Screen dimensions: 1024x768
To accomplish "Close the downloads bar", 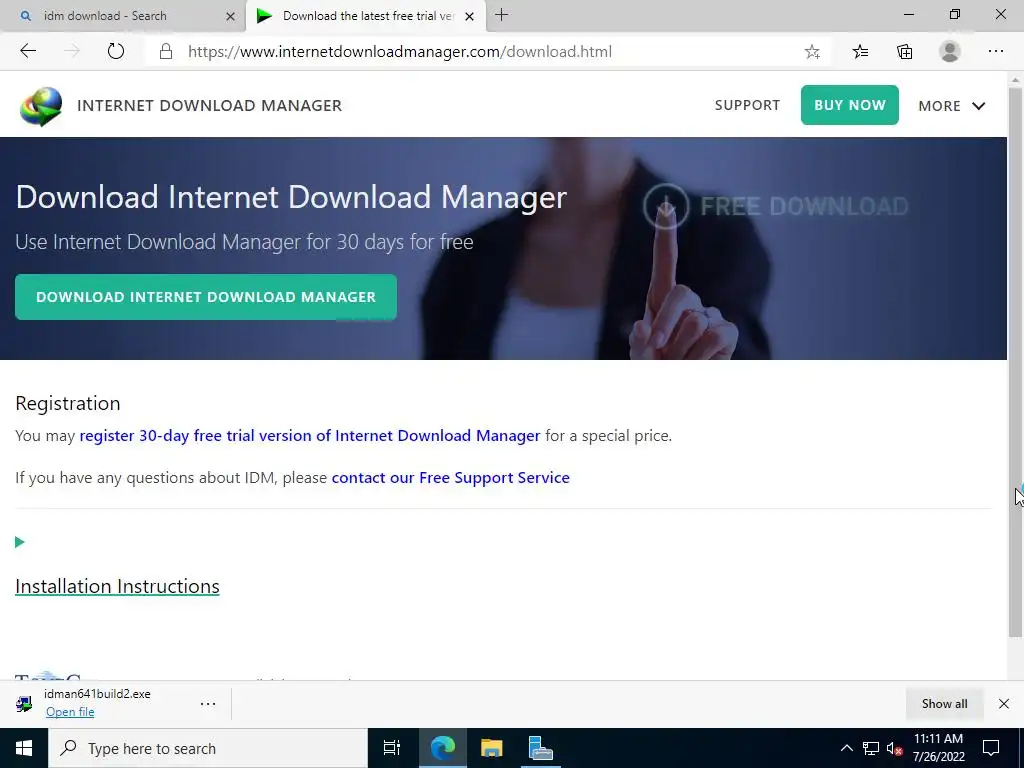I will [x=1004, y=703].
